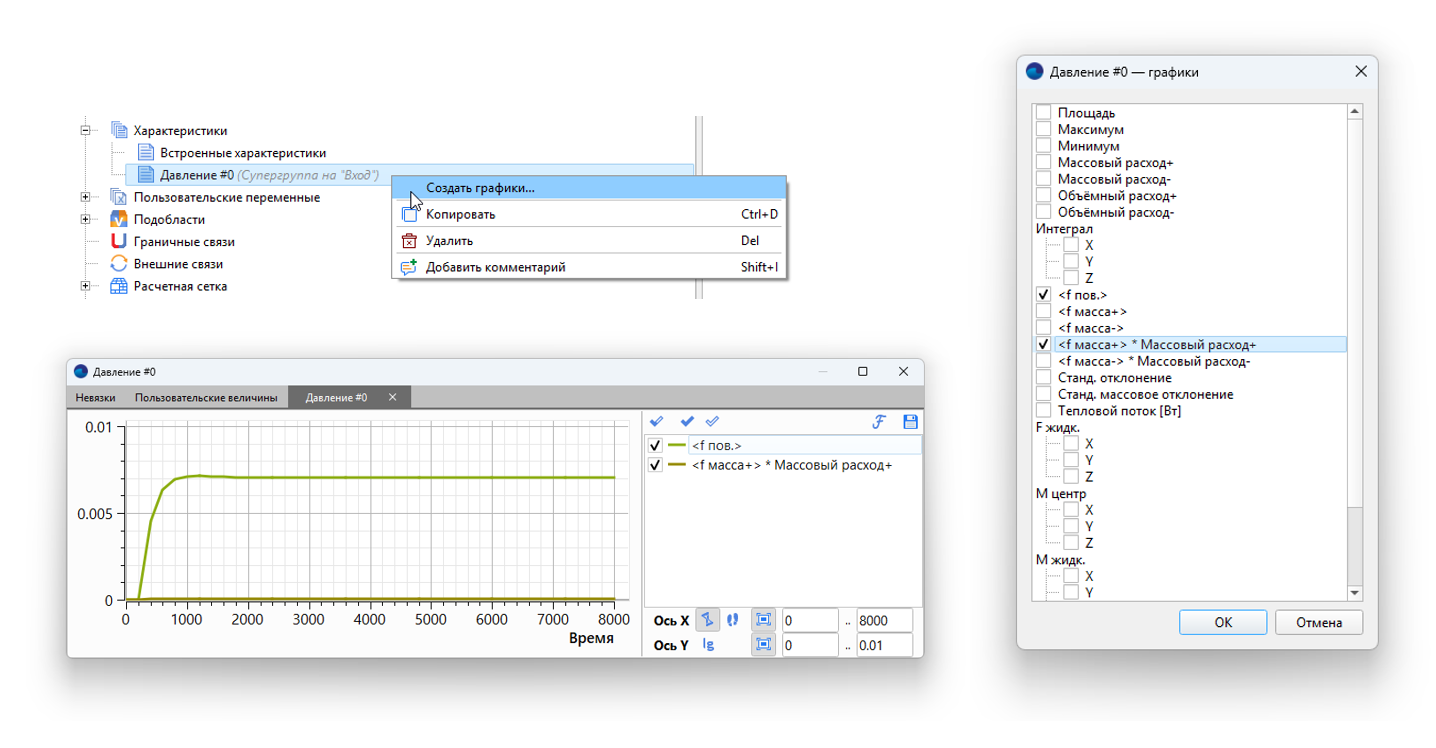Screen dimensions: 1436x748
Task: Choose Создать графики... from context menu
Action: pos(590,187)
